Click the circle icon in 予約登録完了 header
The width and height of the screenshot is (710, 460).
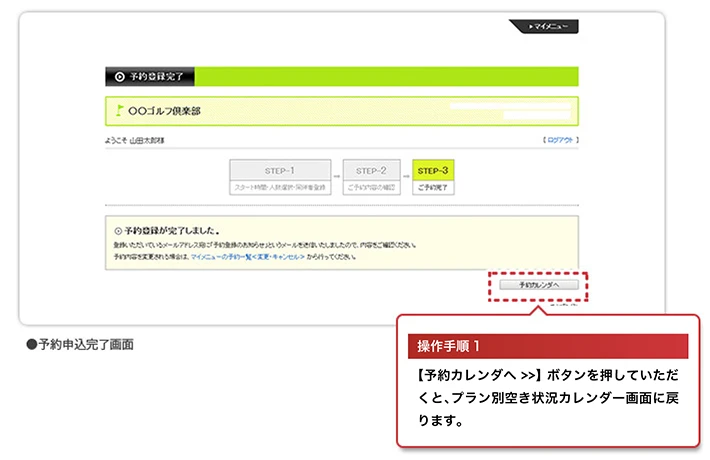coord(120,76)
